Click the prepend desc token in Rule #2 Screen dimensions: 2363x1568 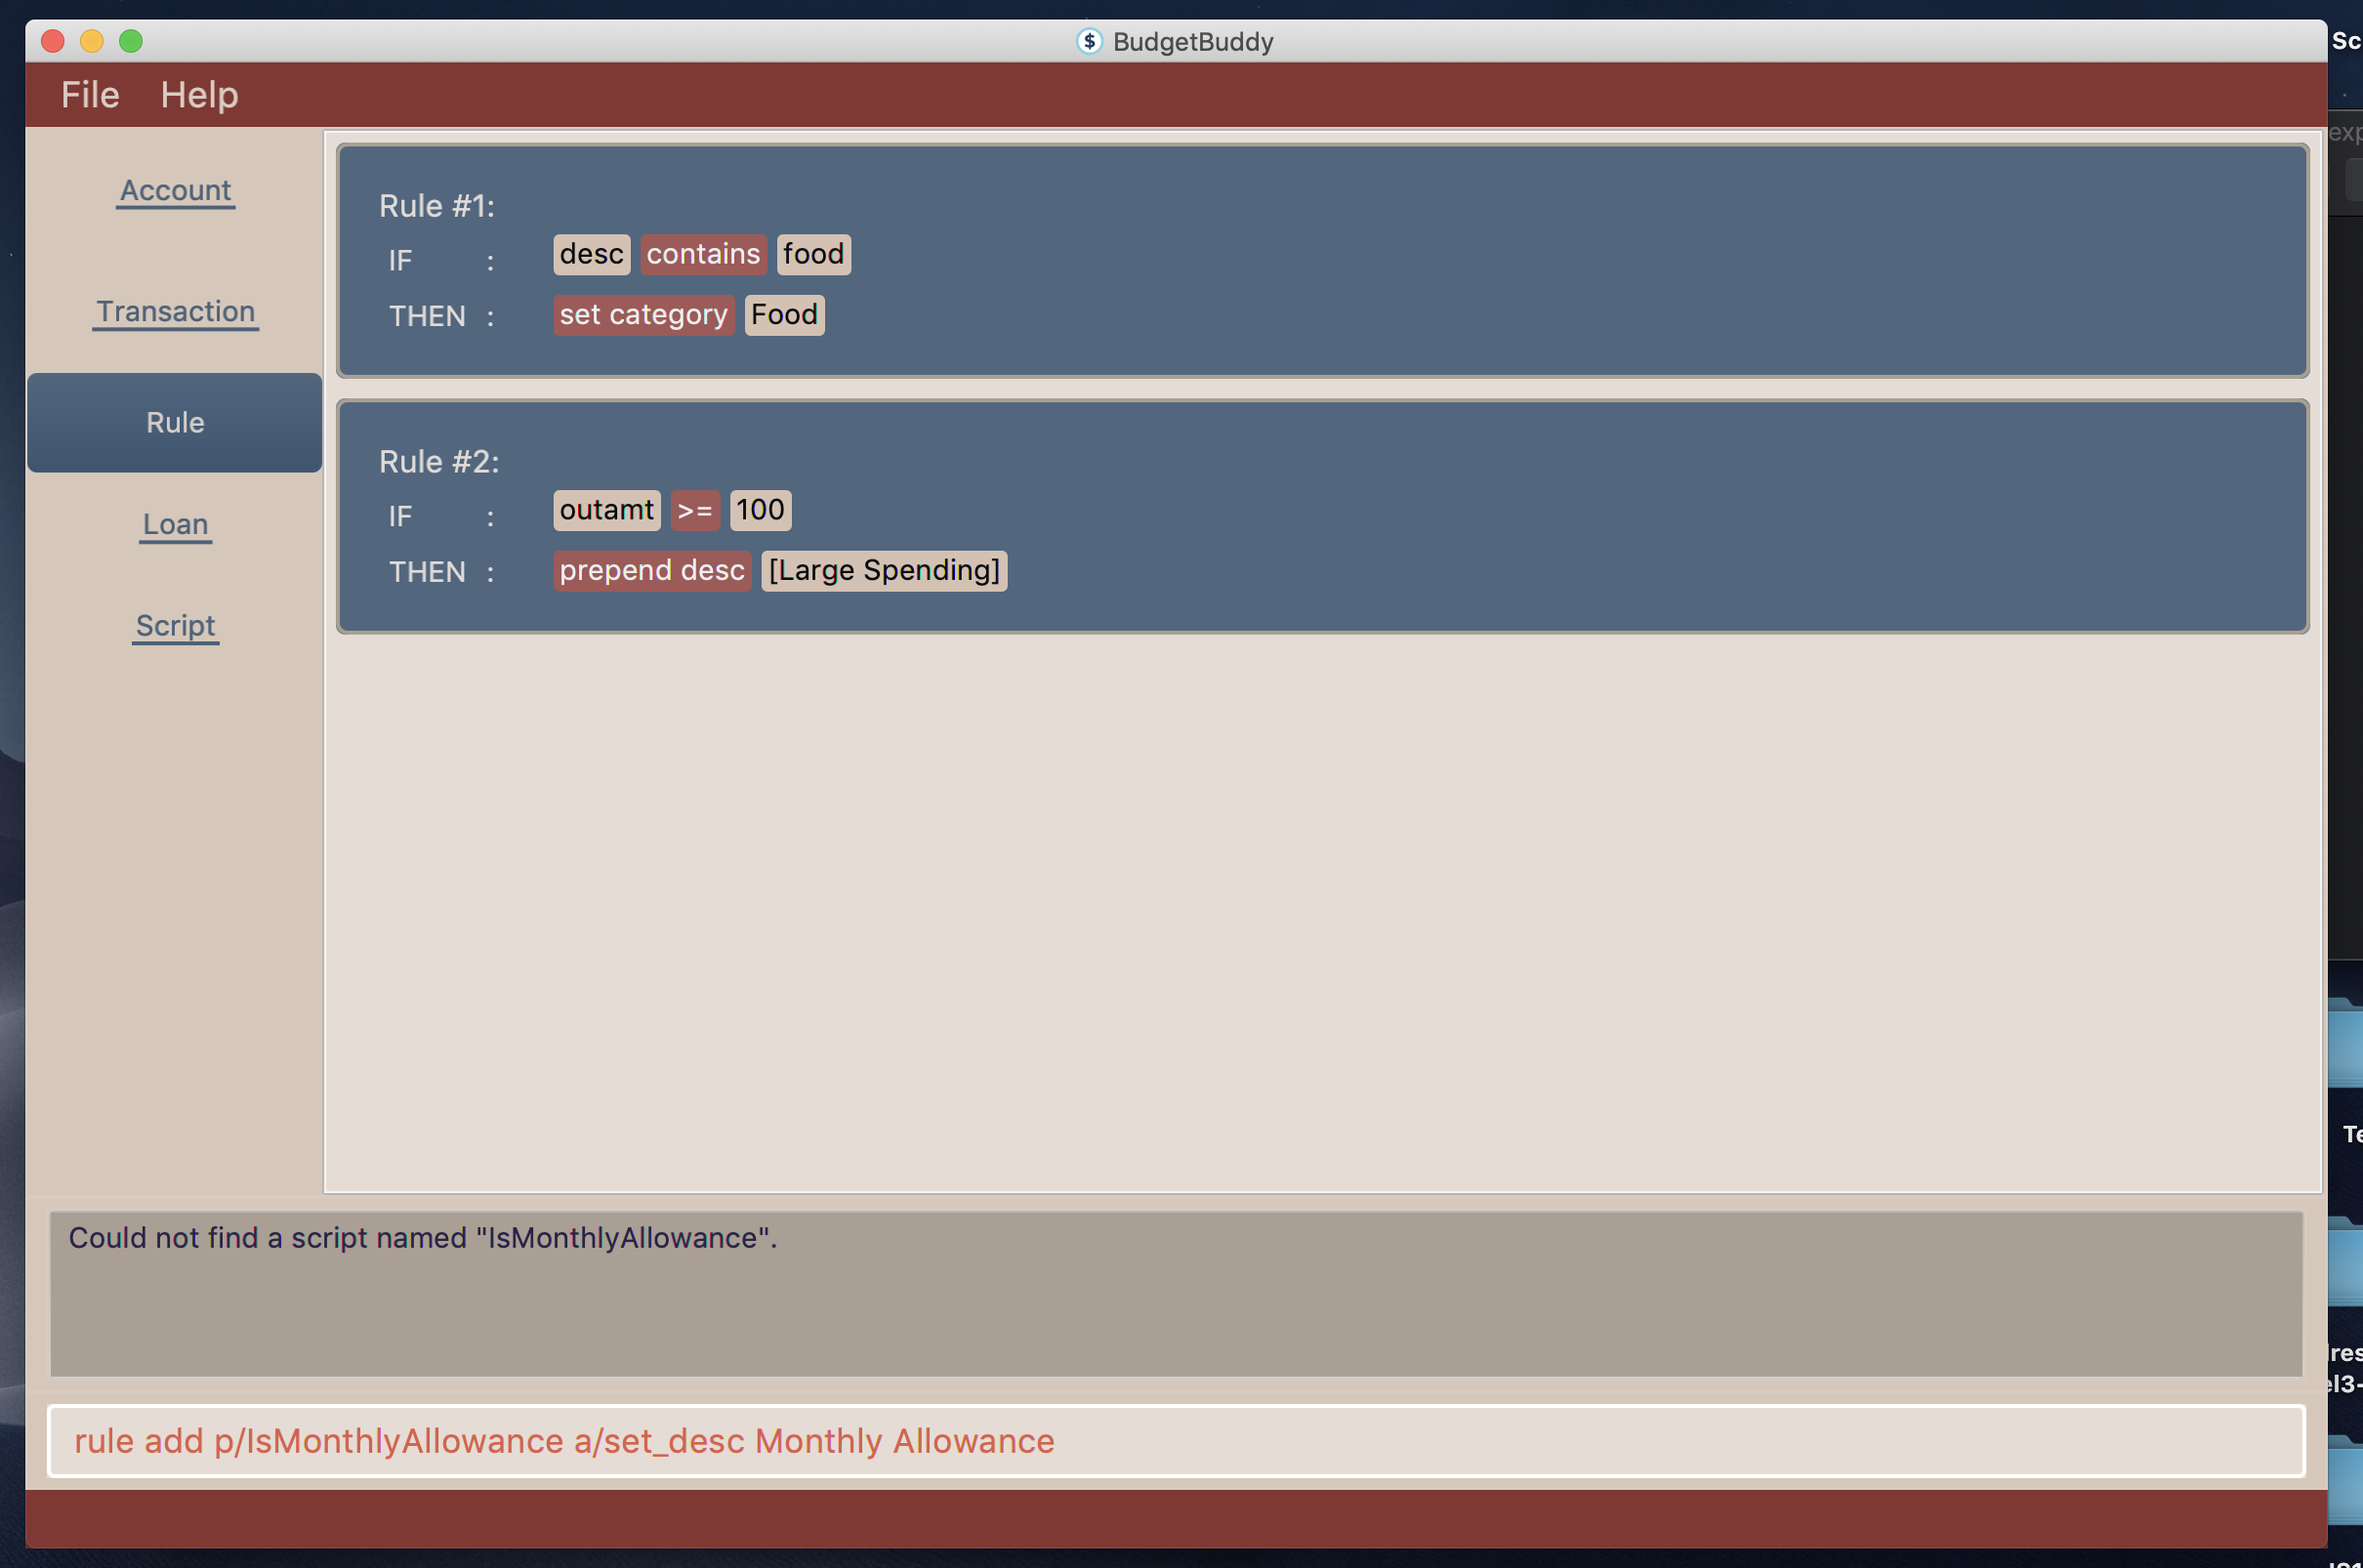pos(651,569)
